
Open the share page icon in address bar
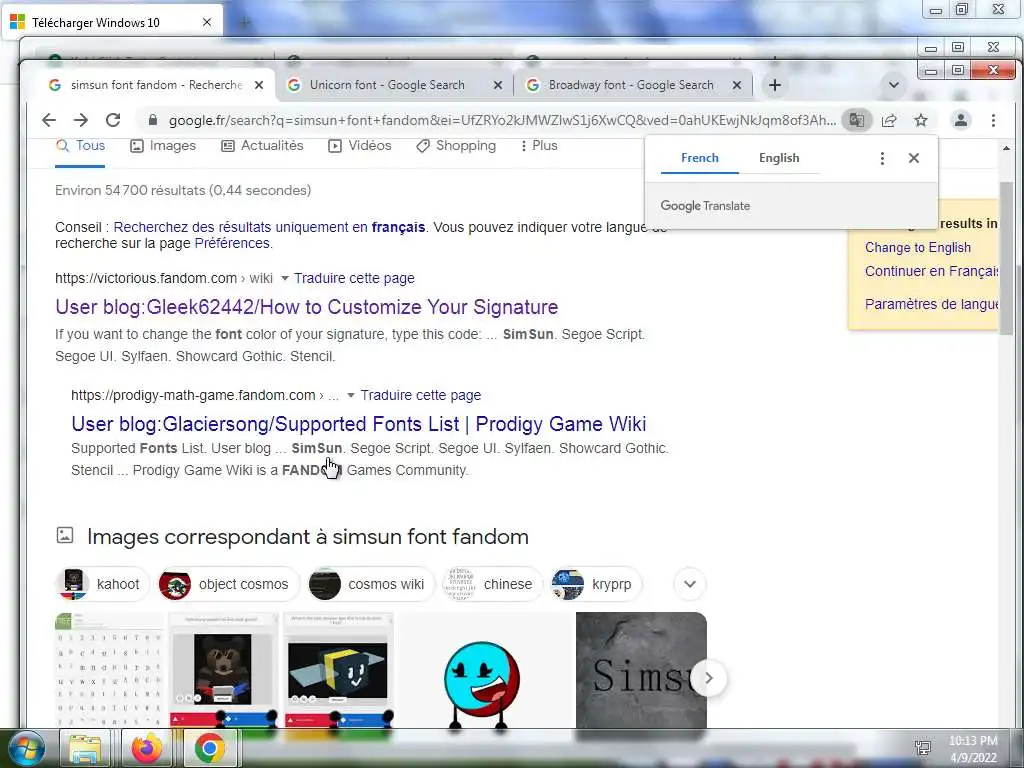point(889,120)
